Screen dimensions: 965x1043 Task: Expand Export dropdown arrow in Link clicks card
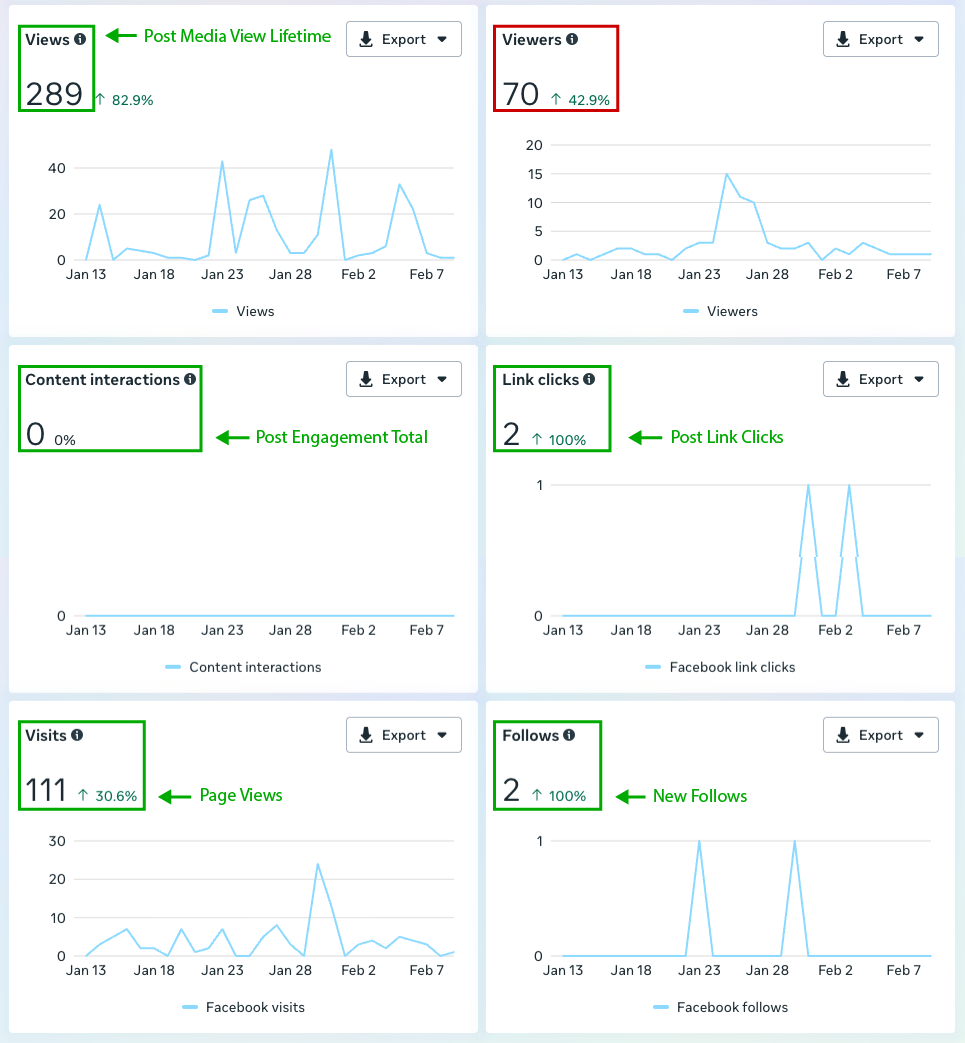(x=919, y=379)
